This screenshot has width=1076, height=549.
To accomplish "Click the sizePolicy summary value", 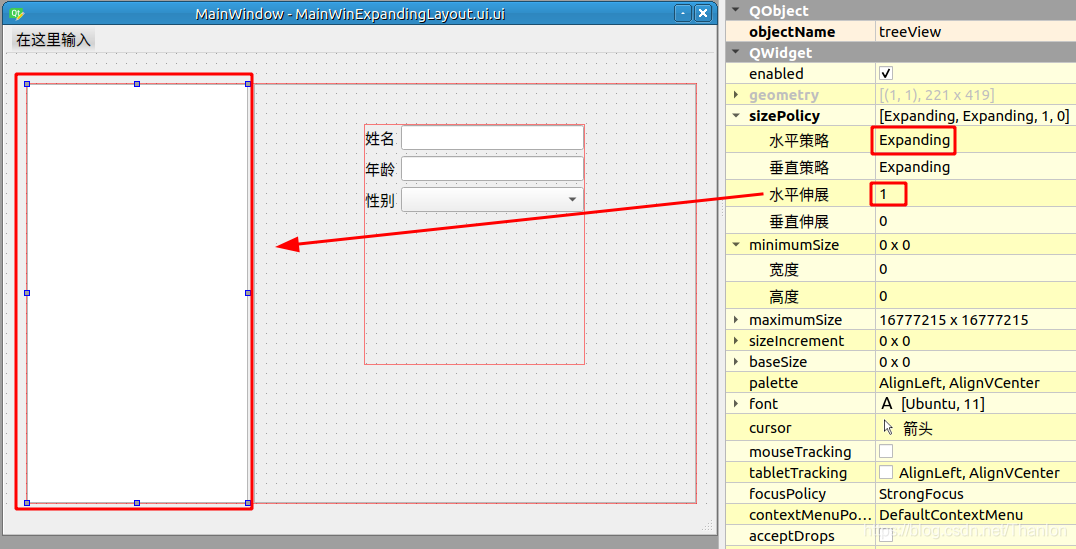I will [x=974, y=116].
